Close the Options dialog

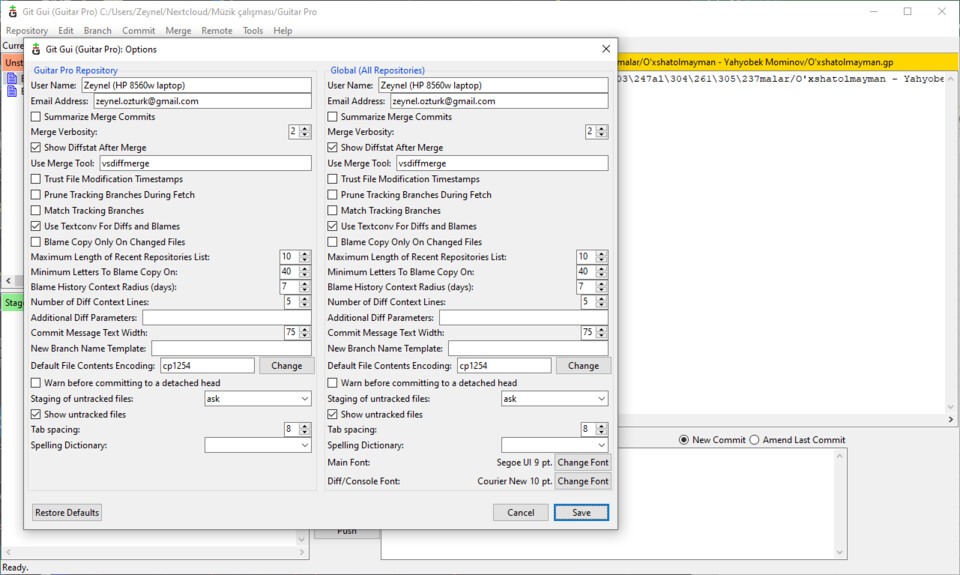(606, 49)
